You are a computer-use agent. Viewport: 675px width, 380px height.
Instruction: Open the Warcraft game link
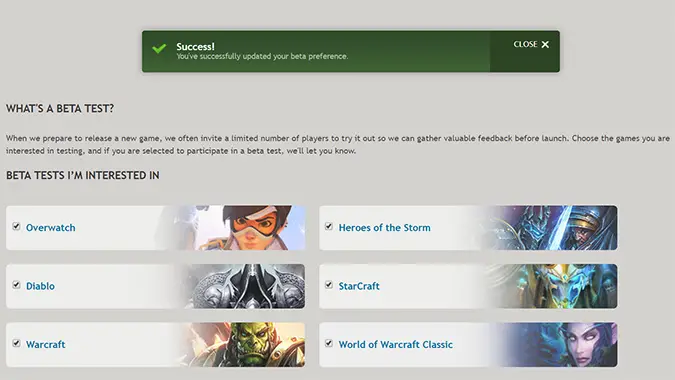[x=46, y=345]
